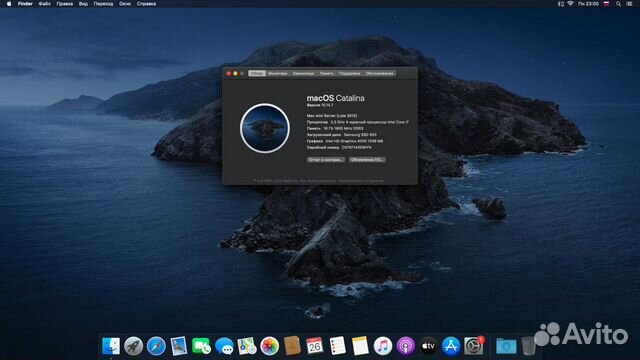Open Photos colorful flower icon in Dock

pyautogui.click(x=269, y=346)
